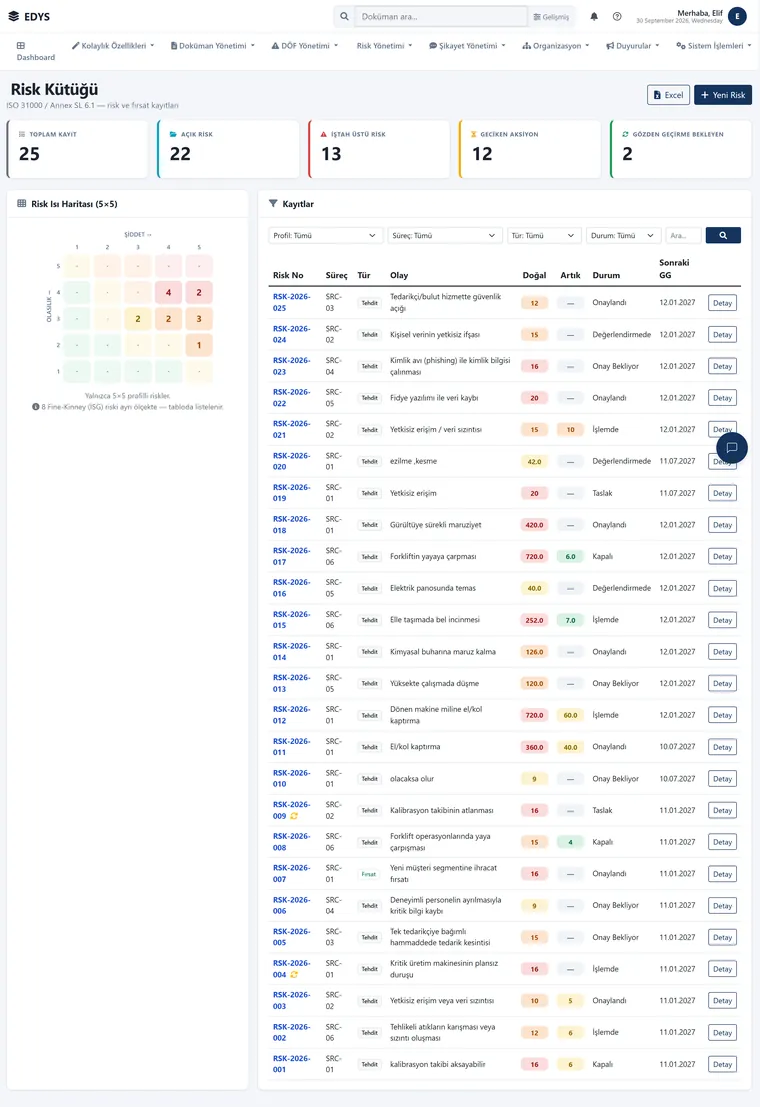Image resolution: width=760 pixels, height=1107 pixels.
Task: Click the Fırsat tag on RSK-2026-007
Action: coord(369,874)
